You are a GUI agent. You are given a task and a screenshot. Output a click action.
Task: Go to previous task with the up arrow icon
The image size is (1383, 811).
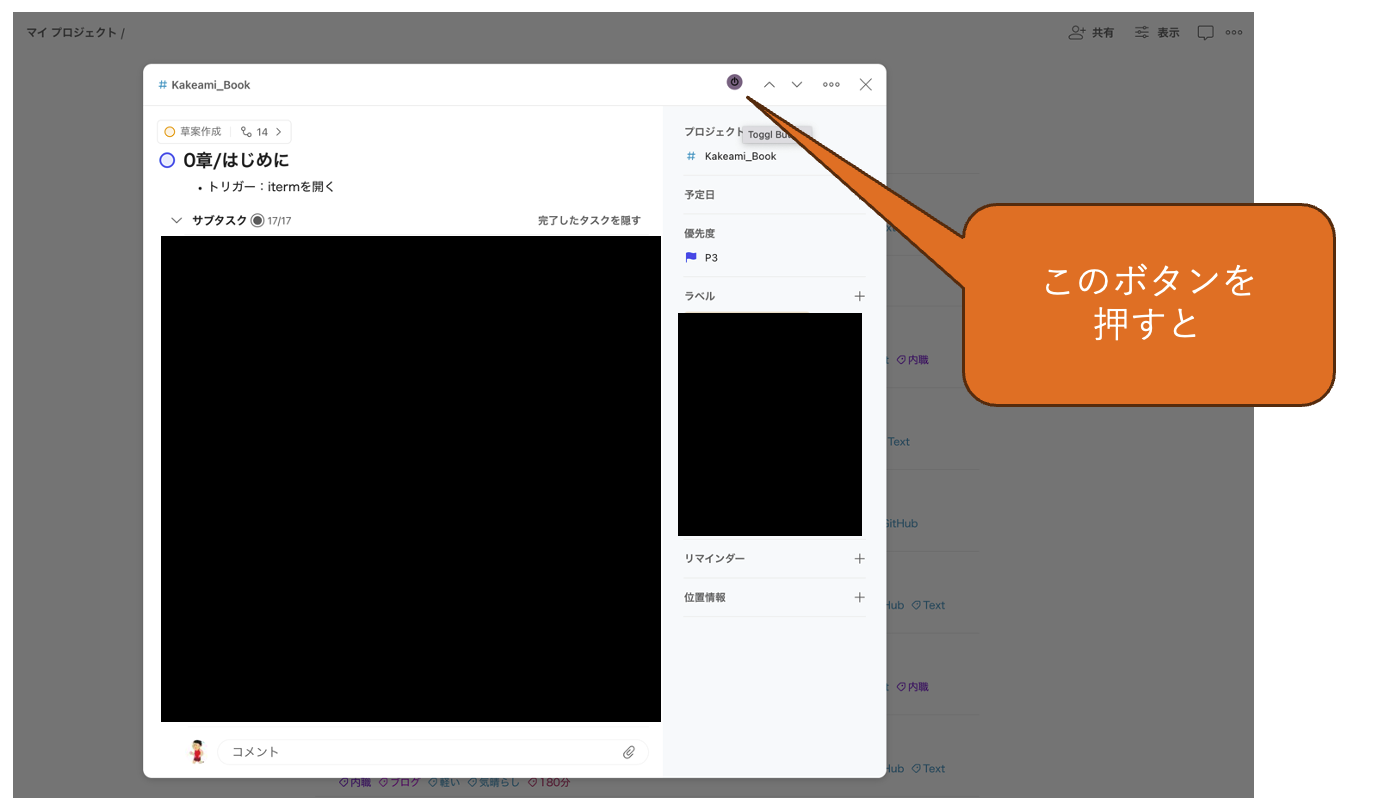pyautogui.click(x=769, y=84)
